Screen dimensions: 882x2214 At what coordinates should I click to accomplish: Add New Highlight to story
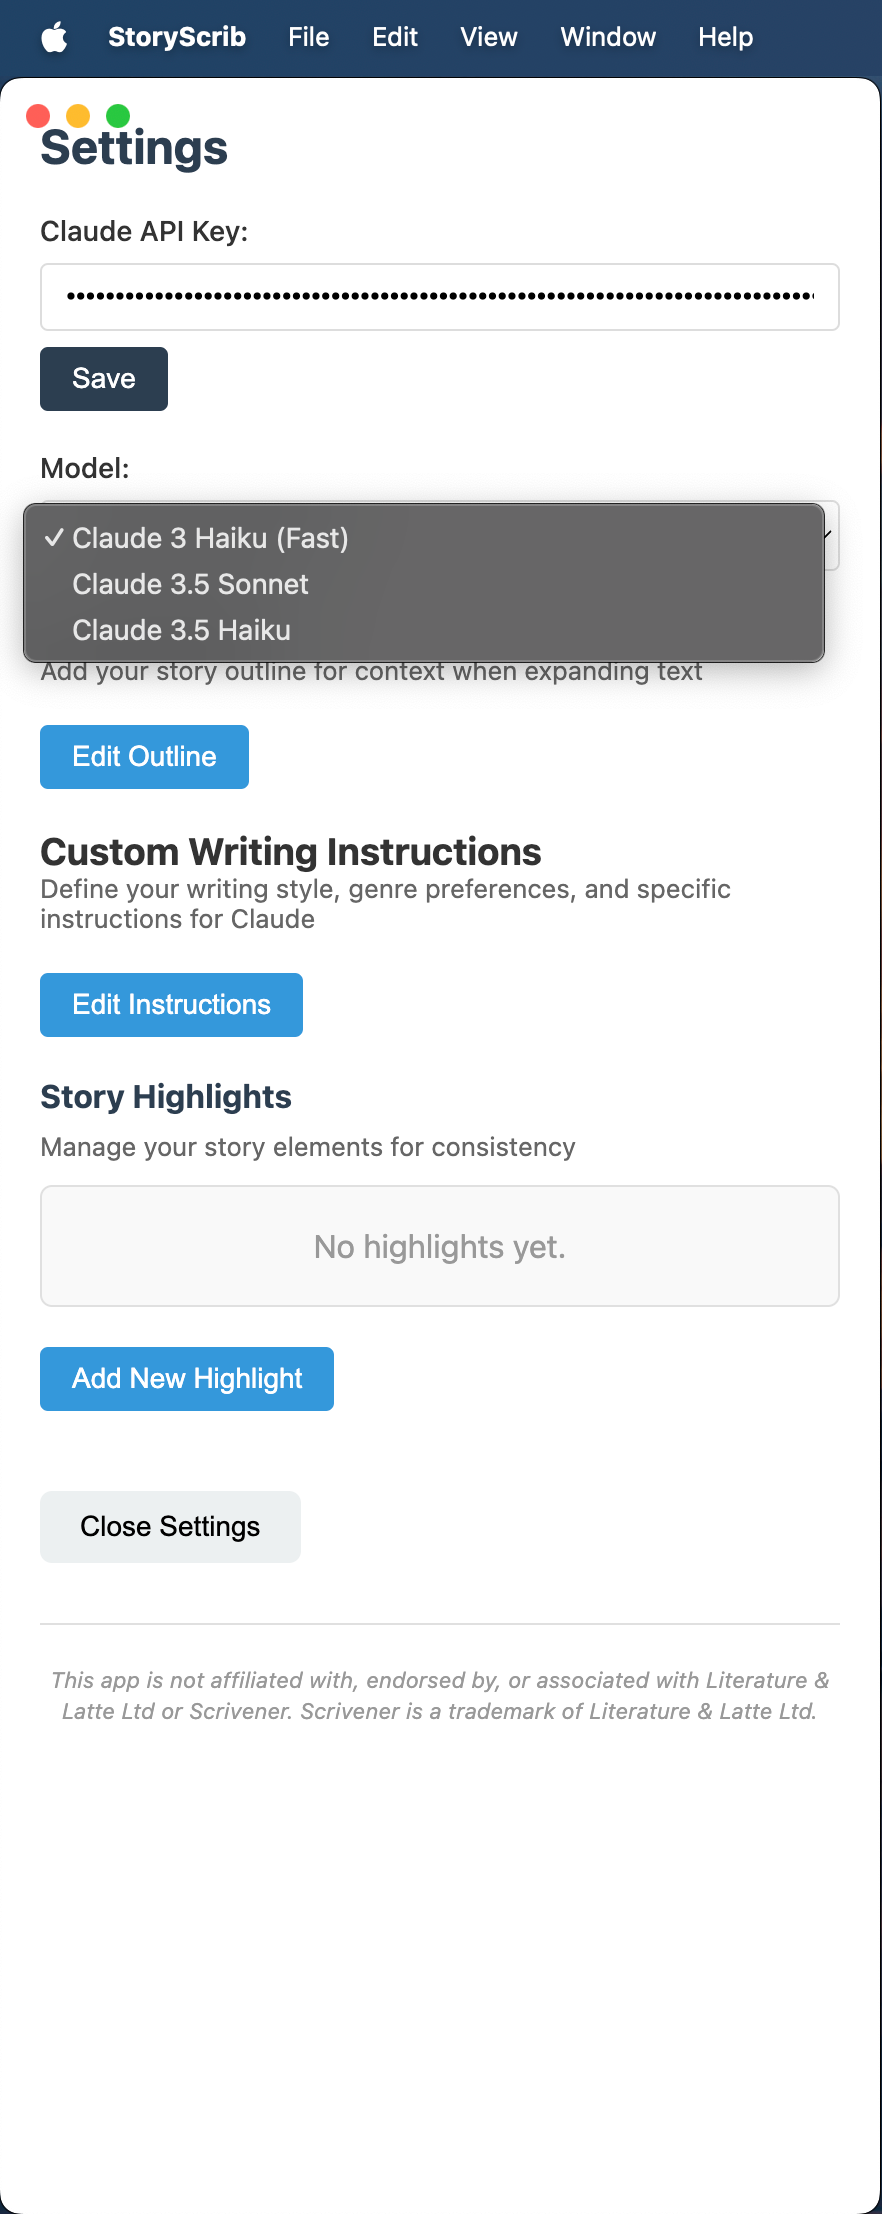point(187,1379)
